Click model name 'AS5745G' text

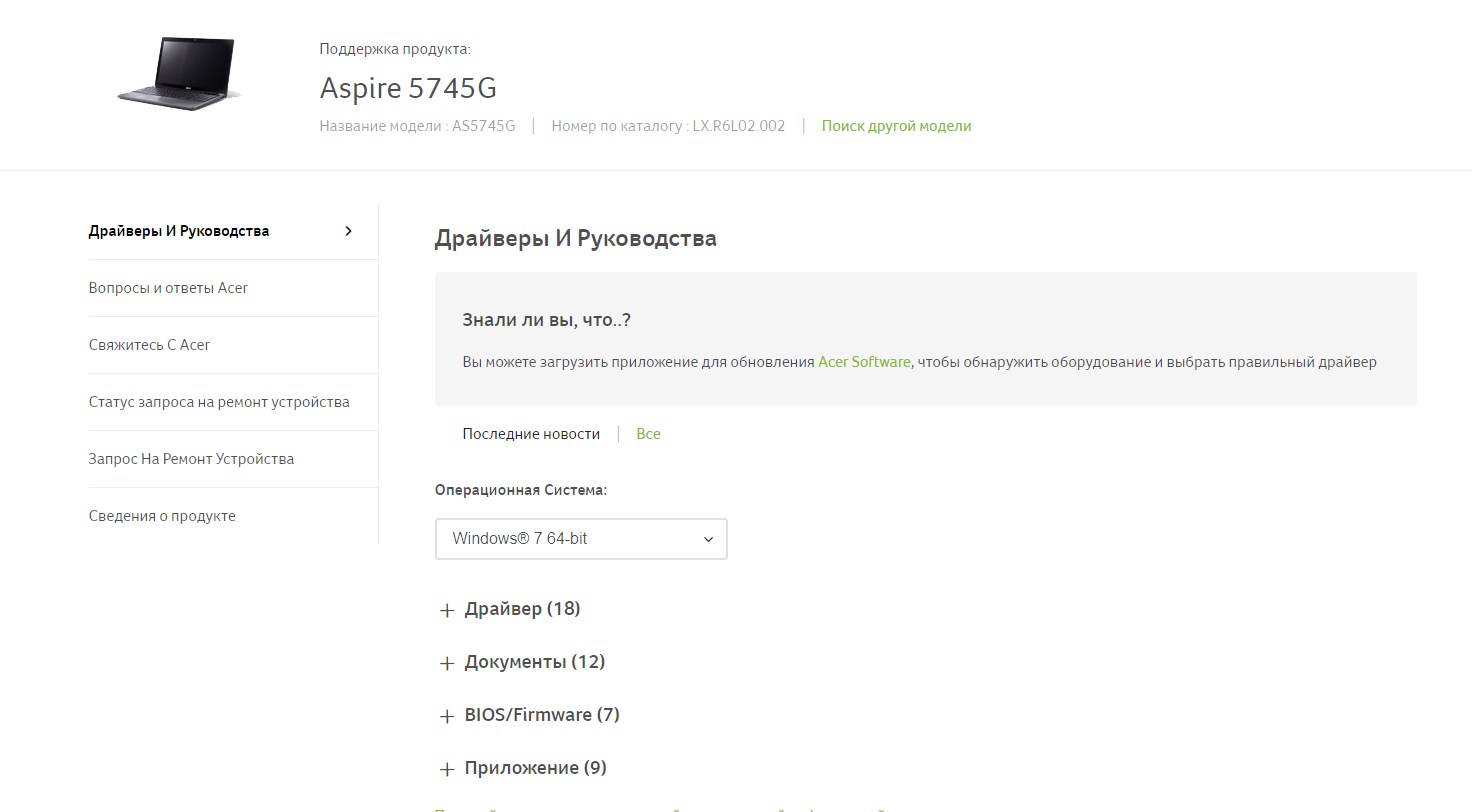(484, 126)
